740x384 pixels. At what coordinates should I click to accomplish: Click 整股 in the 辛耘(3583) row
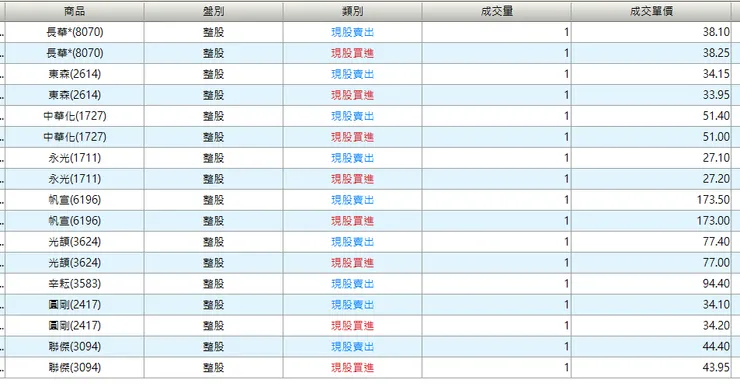(213, 284)
